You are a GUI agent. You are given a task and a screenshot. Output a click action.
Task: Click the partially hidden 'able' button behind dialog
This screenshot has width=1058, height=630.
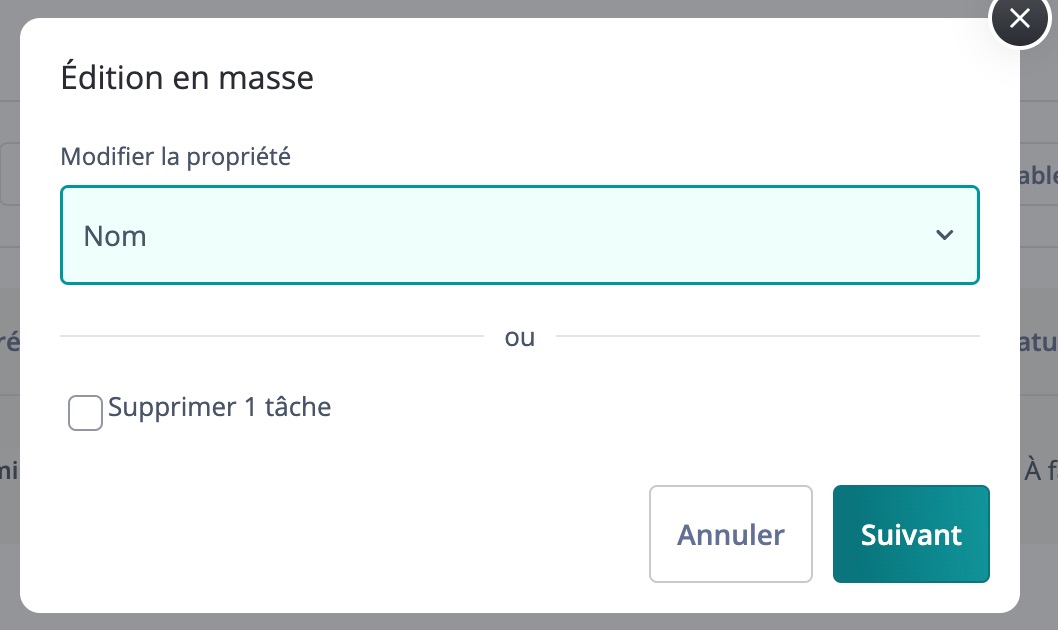pyautogui.click(x=1038, y=175)
